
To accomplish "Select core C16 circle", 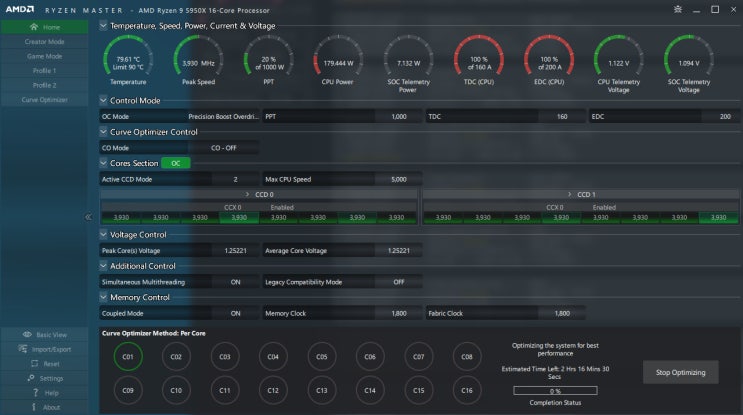I will point(467,390).
